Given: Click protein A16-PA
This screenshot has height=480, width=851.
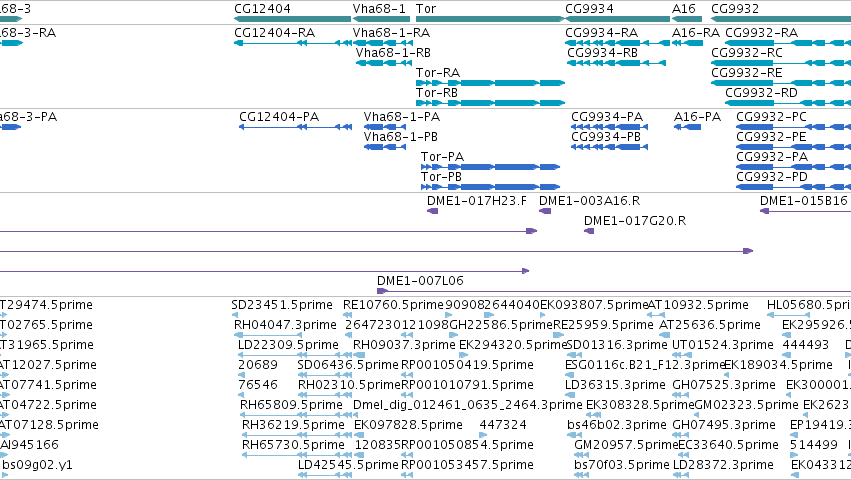Looking at the screenshot, I should coord(697,117).
